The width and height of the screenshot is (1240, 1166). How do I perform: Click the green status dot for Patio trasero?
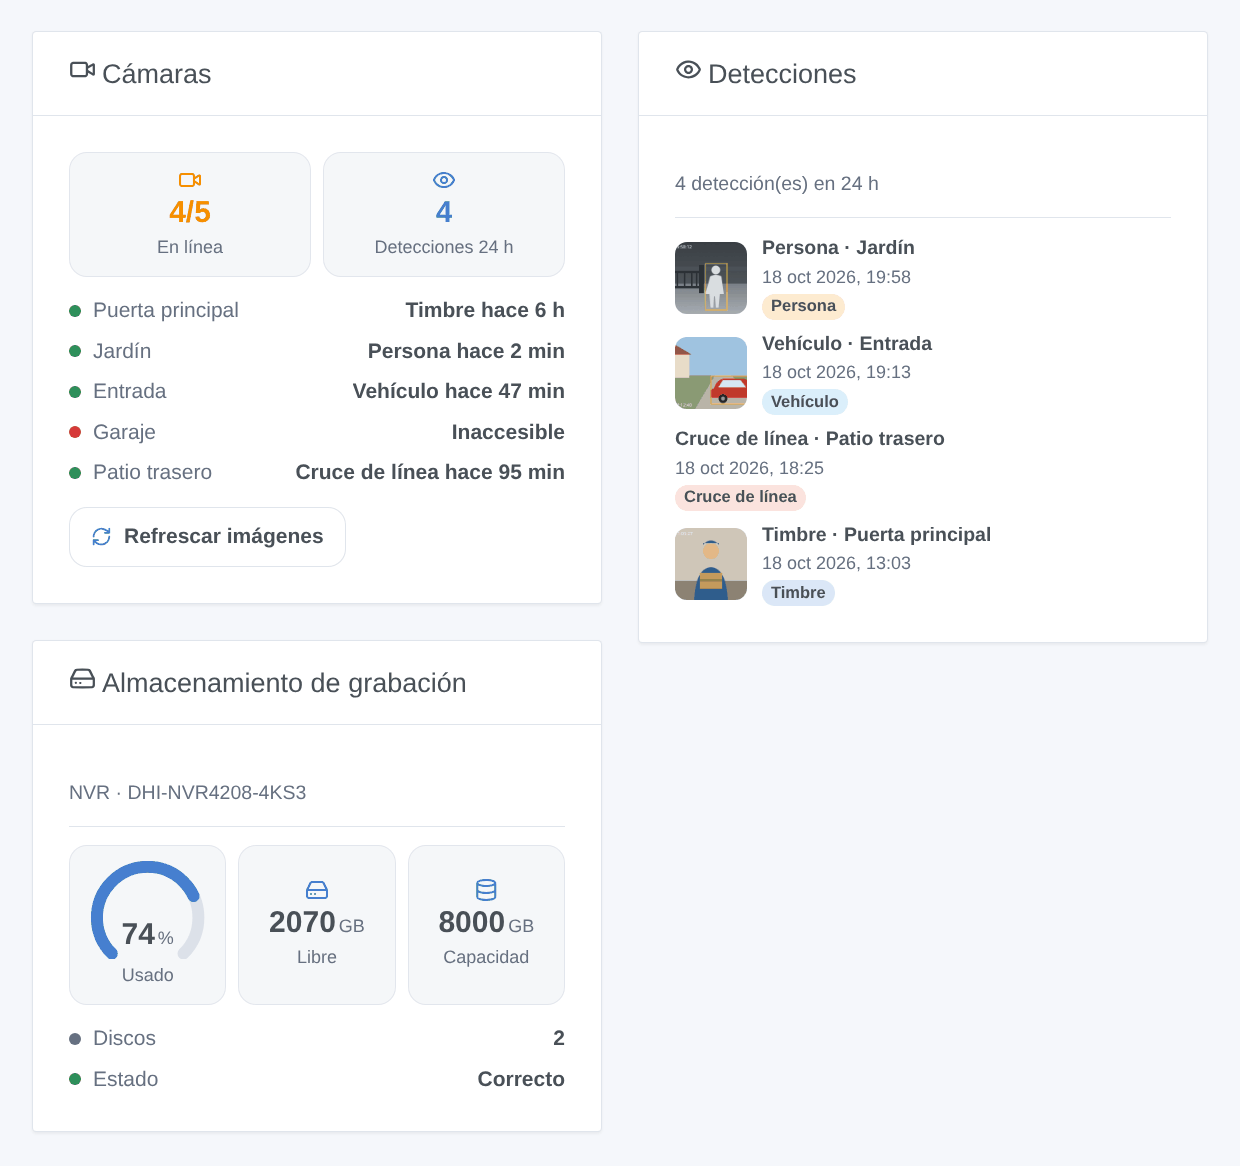(x=75, y=473)
